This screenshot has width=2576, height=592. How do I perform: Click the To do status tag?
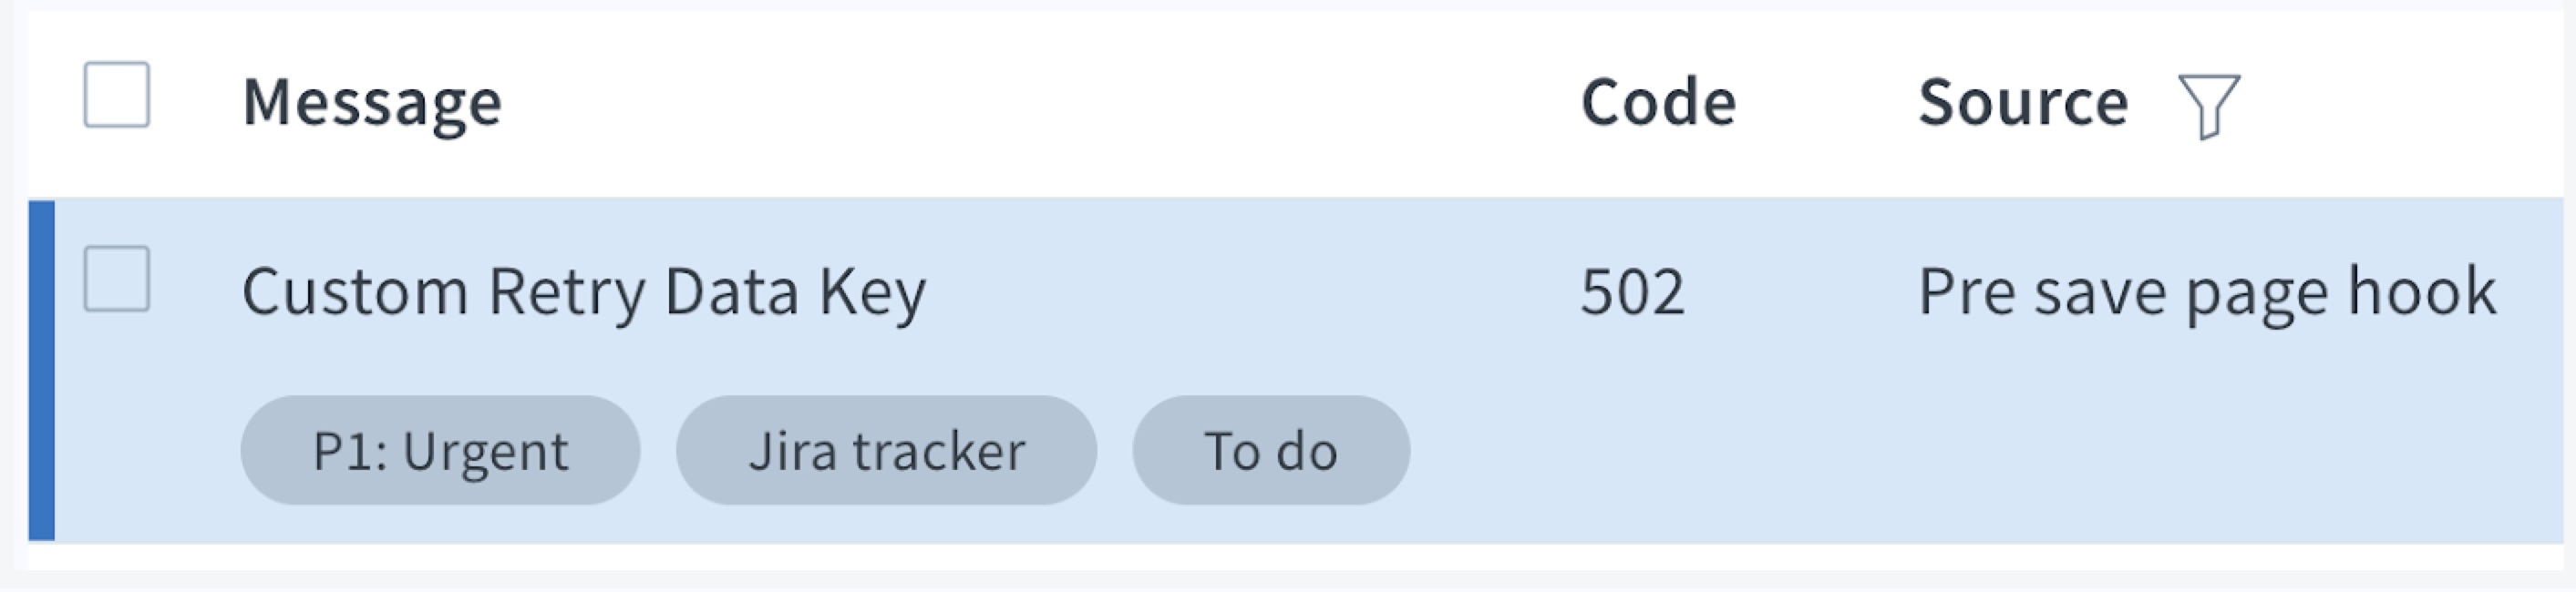[1271, 449]
